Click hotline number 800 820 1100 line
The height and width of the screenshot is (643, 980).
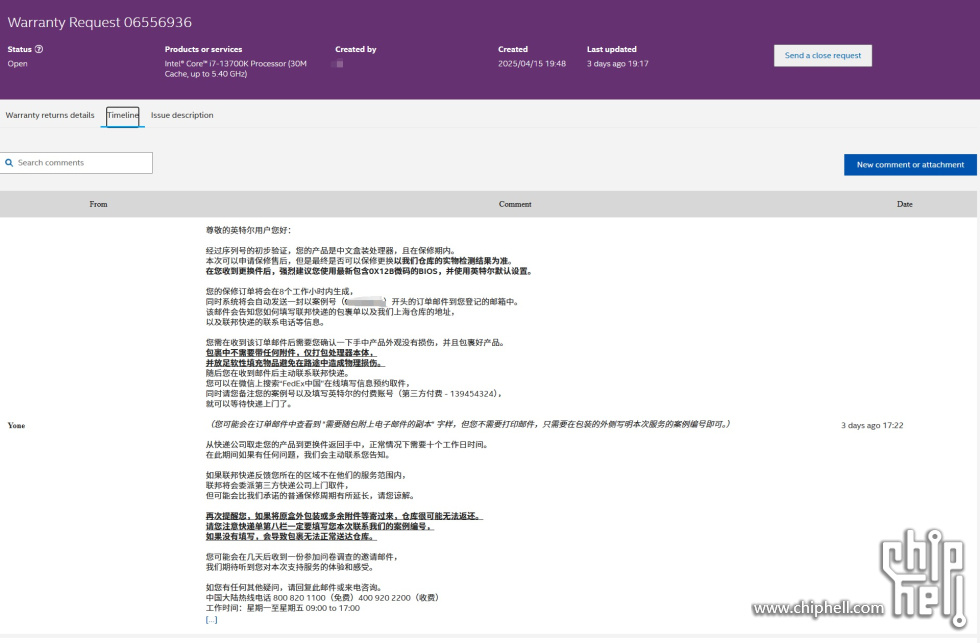pos(322,598)
